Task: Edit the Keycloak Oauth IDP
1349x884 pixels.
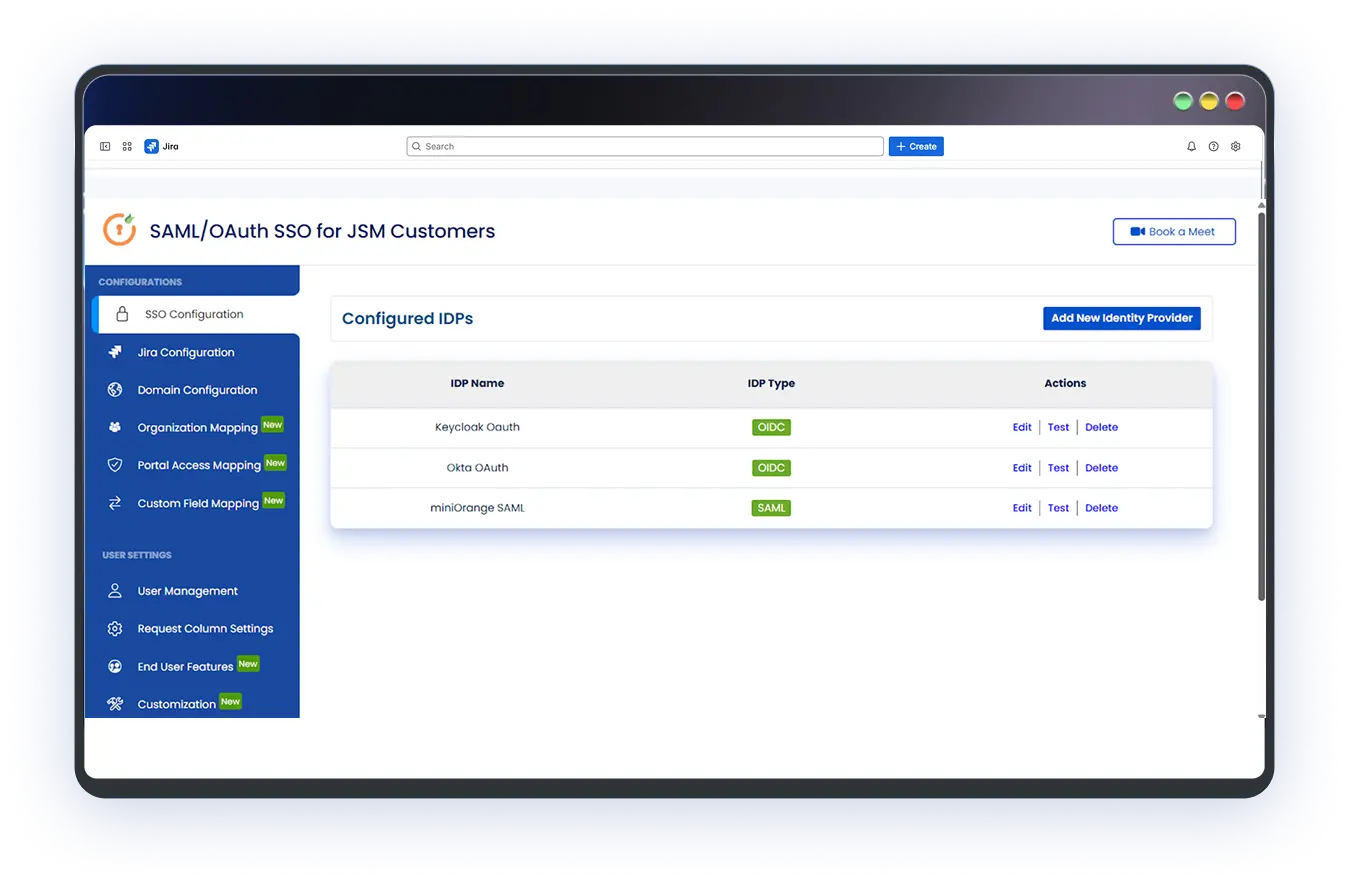Action: pyautogui.click(x=1022, y=427)
